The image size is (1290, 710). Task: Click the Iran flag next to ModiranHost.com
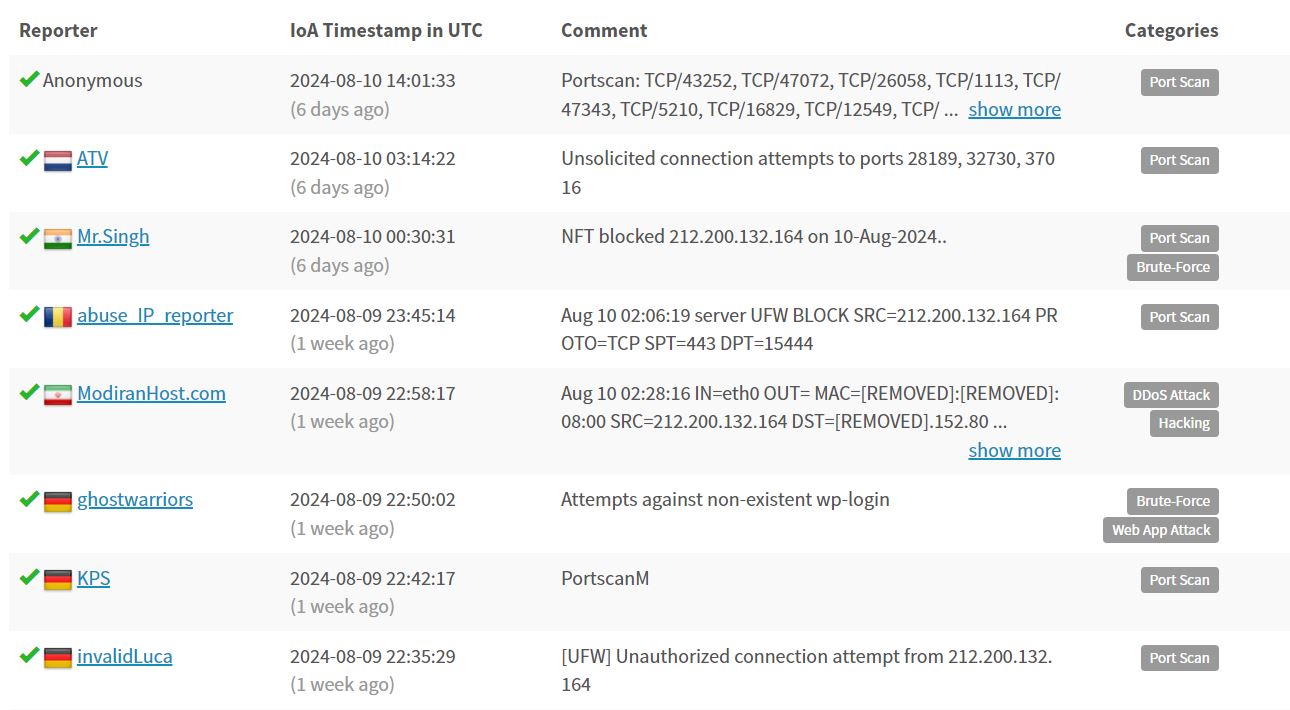[x=58, y=395]
